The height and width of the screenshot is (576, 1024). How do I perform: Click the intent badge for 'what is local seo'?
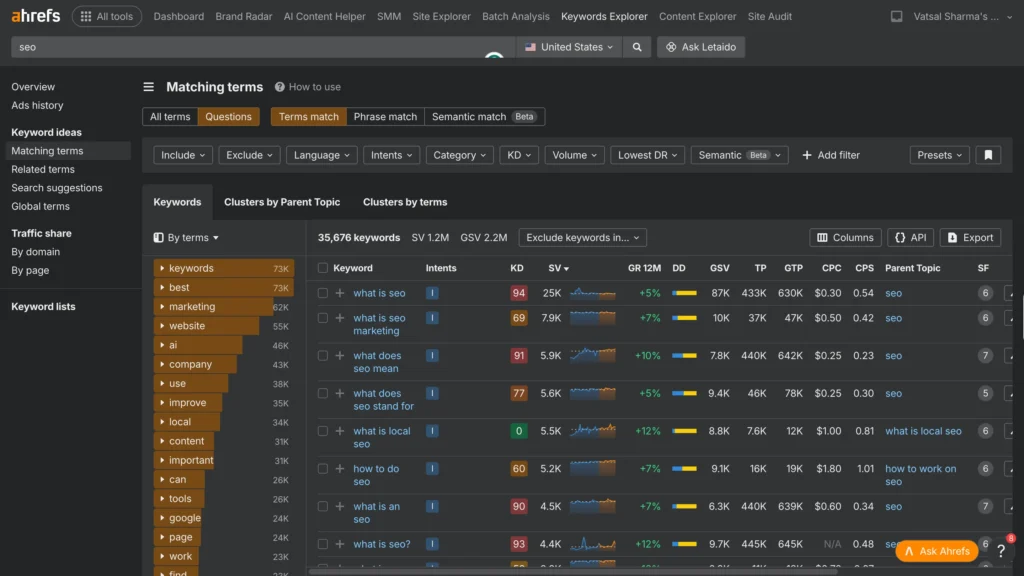tap(432, 431)
